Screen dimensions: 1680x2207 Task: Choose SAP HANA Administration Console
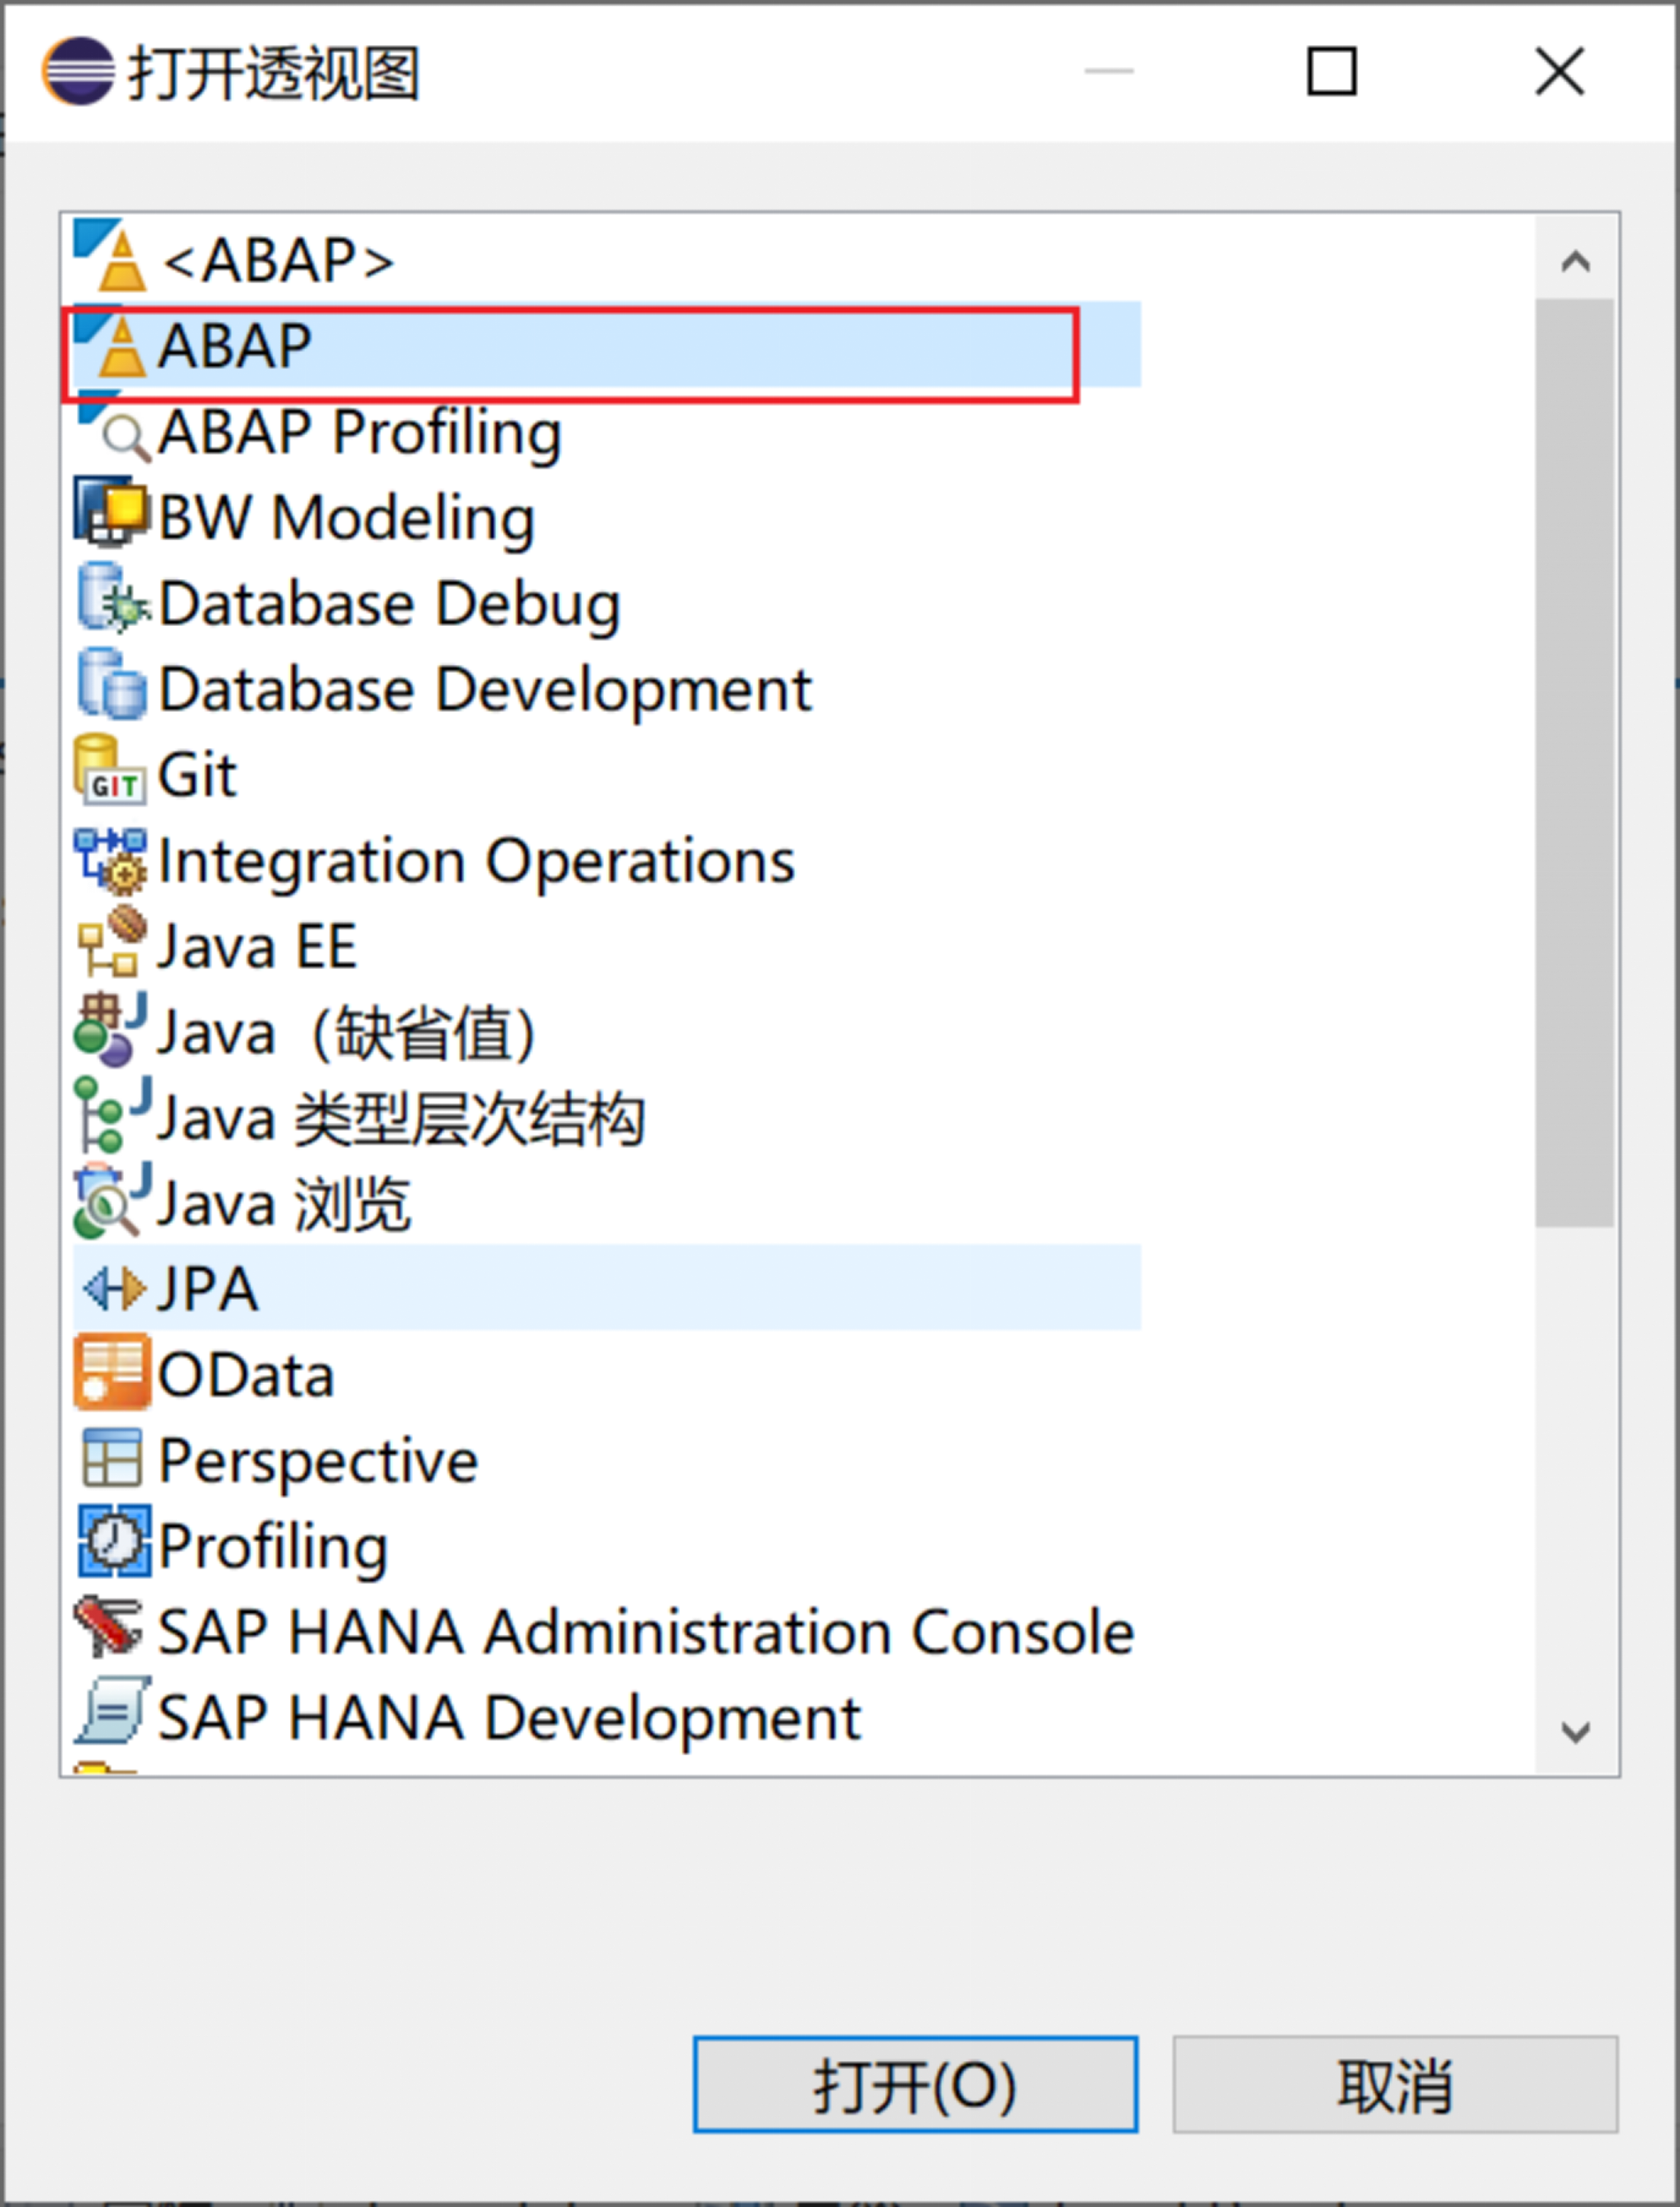click(646, 1632)
